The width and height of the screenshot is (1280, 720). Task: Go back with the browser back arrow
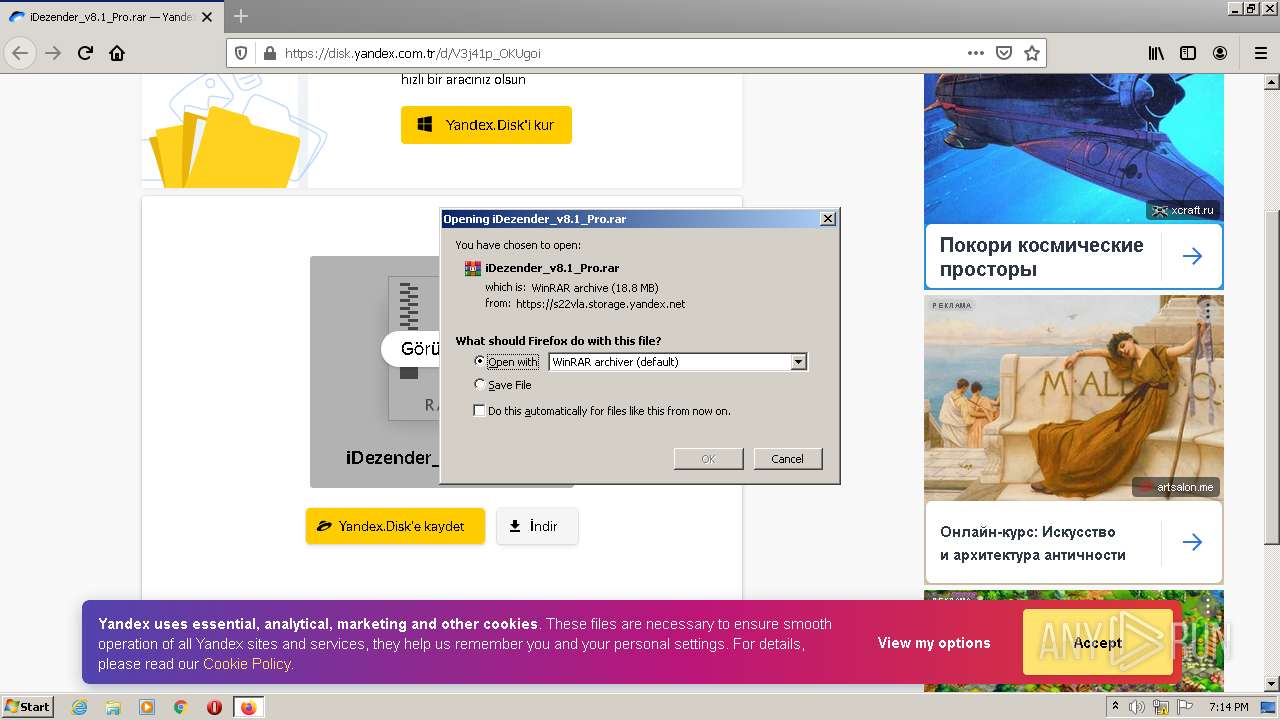pos(20,53)
